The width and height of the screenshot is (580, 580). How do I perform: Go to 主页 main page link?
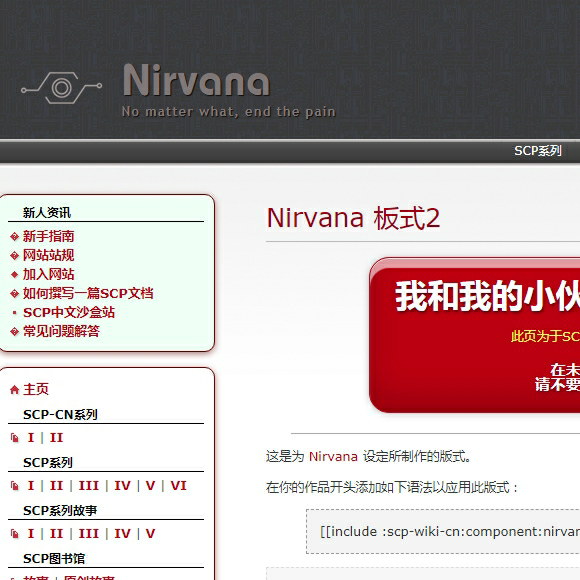(x=36, y=389)
